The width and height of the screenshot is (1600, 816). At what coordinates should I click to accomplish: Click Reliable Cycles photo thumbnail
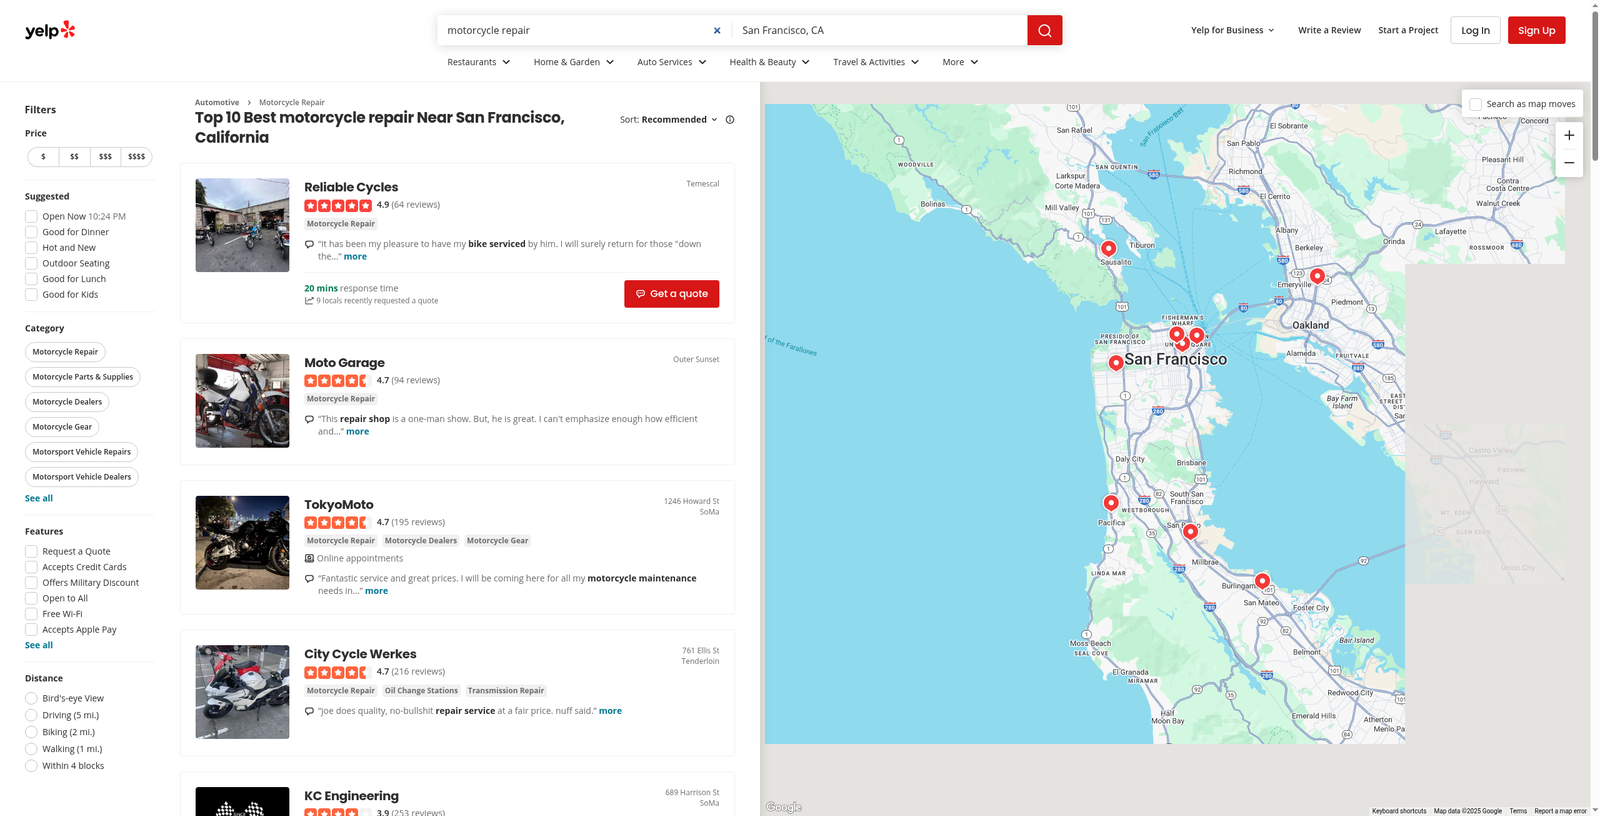point(242,225)
